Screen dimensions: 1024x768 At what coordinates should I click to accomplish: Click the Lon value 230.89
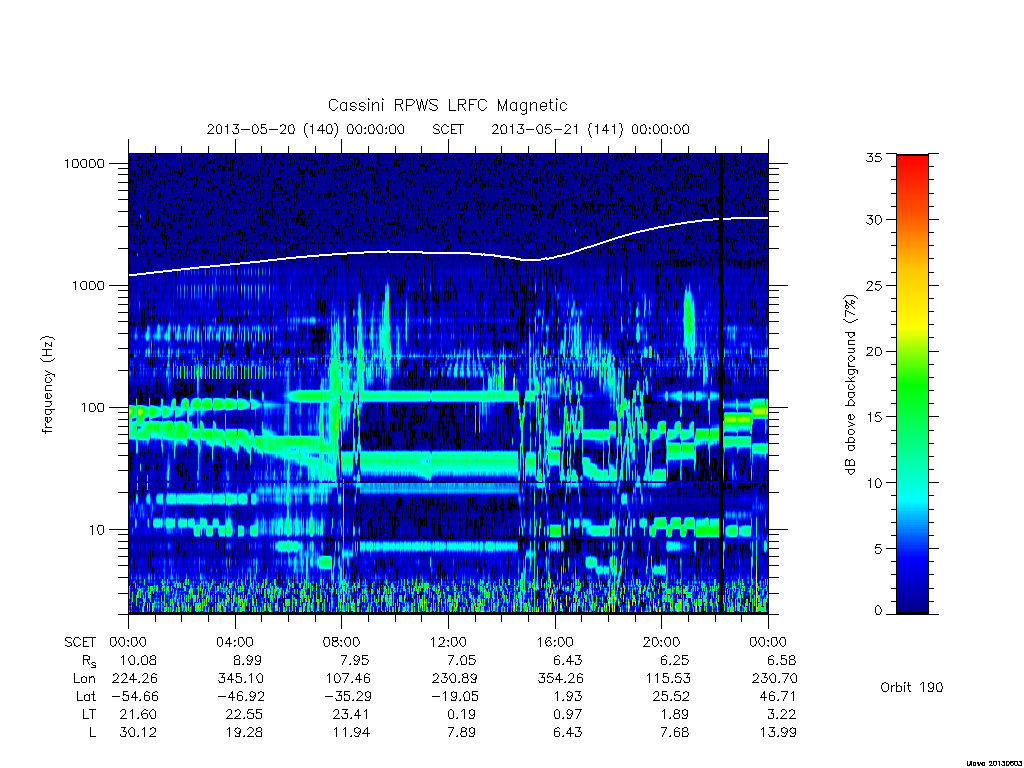tap(453, 679)
